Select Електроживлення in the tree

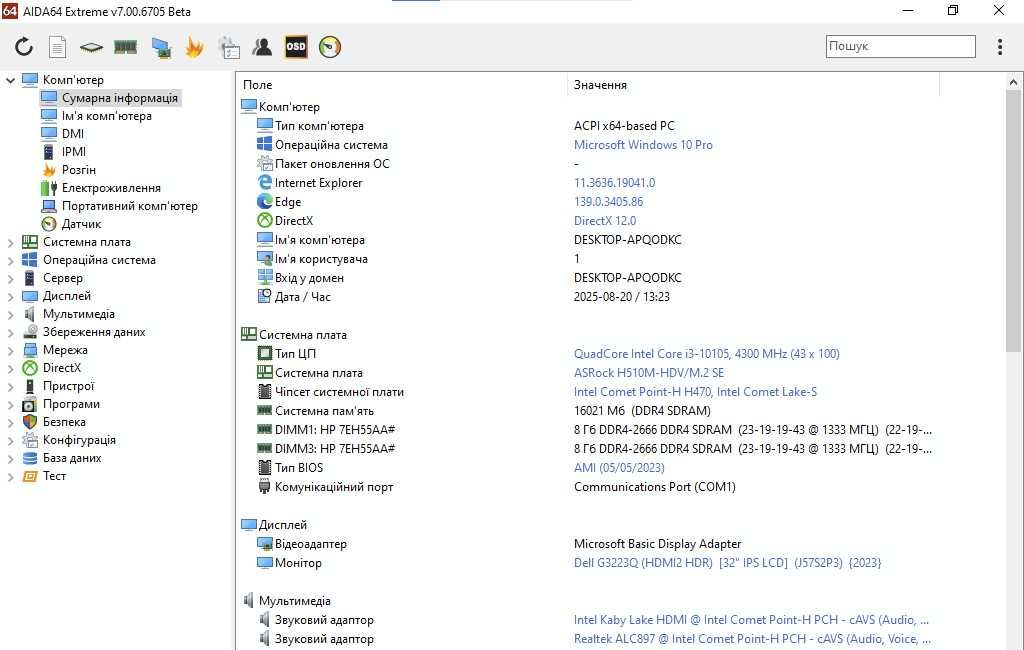[x=111, y=188]
